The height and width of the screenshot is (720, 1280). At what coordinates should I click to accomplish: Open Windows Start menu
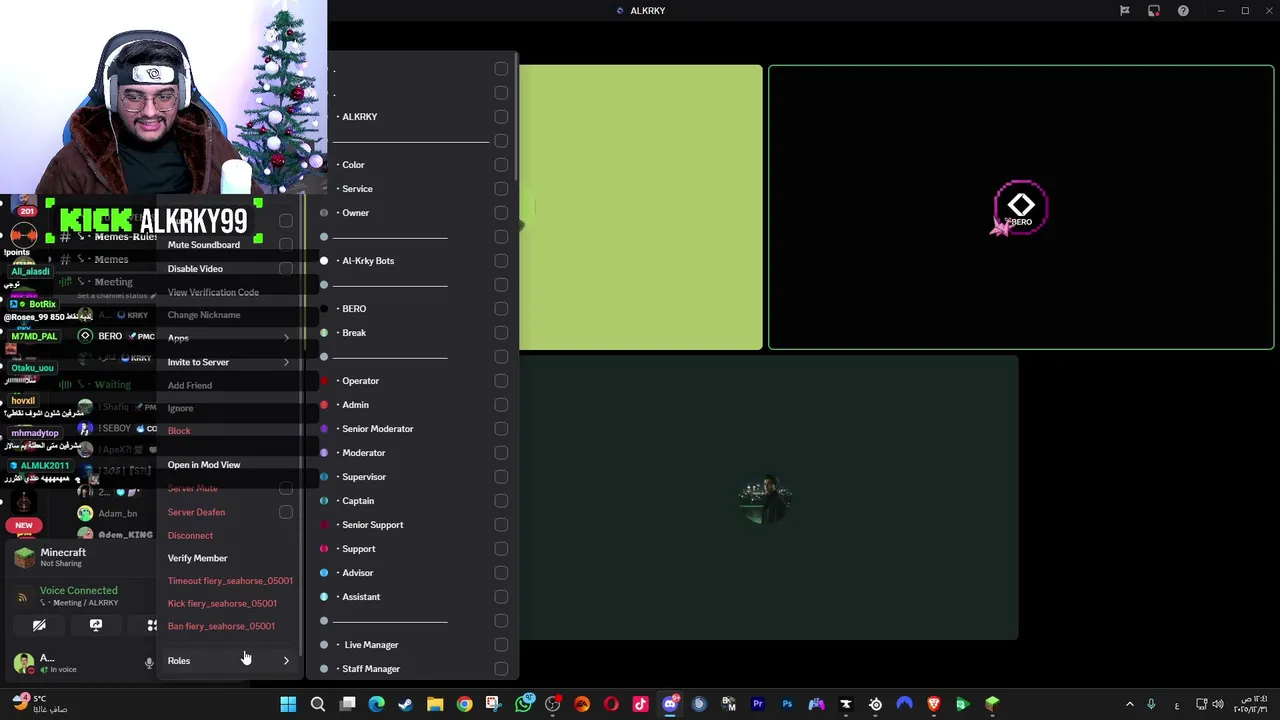click(288, 704)
